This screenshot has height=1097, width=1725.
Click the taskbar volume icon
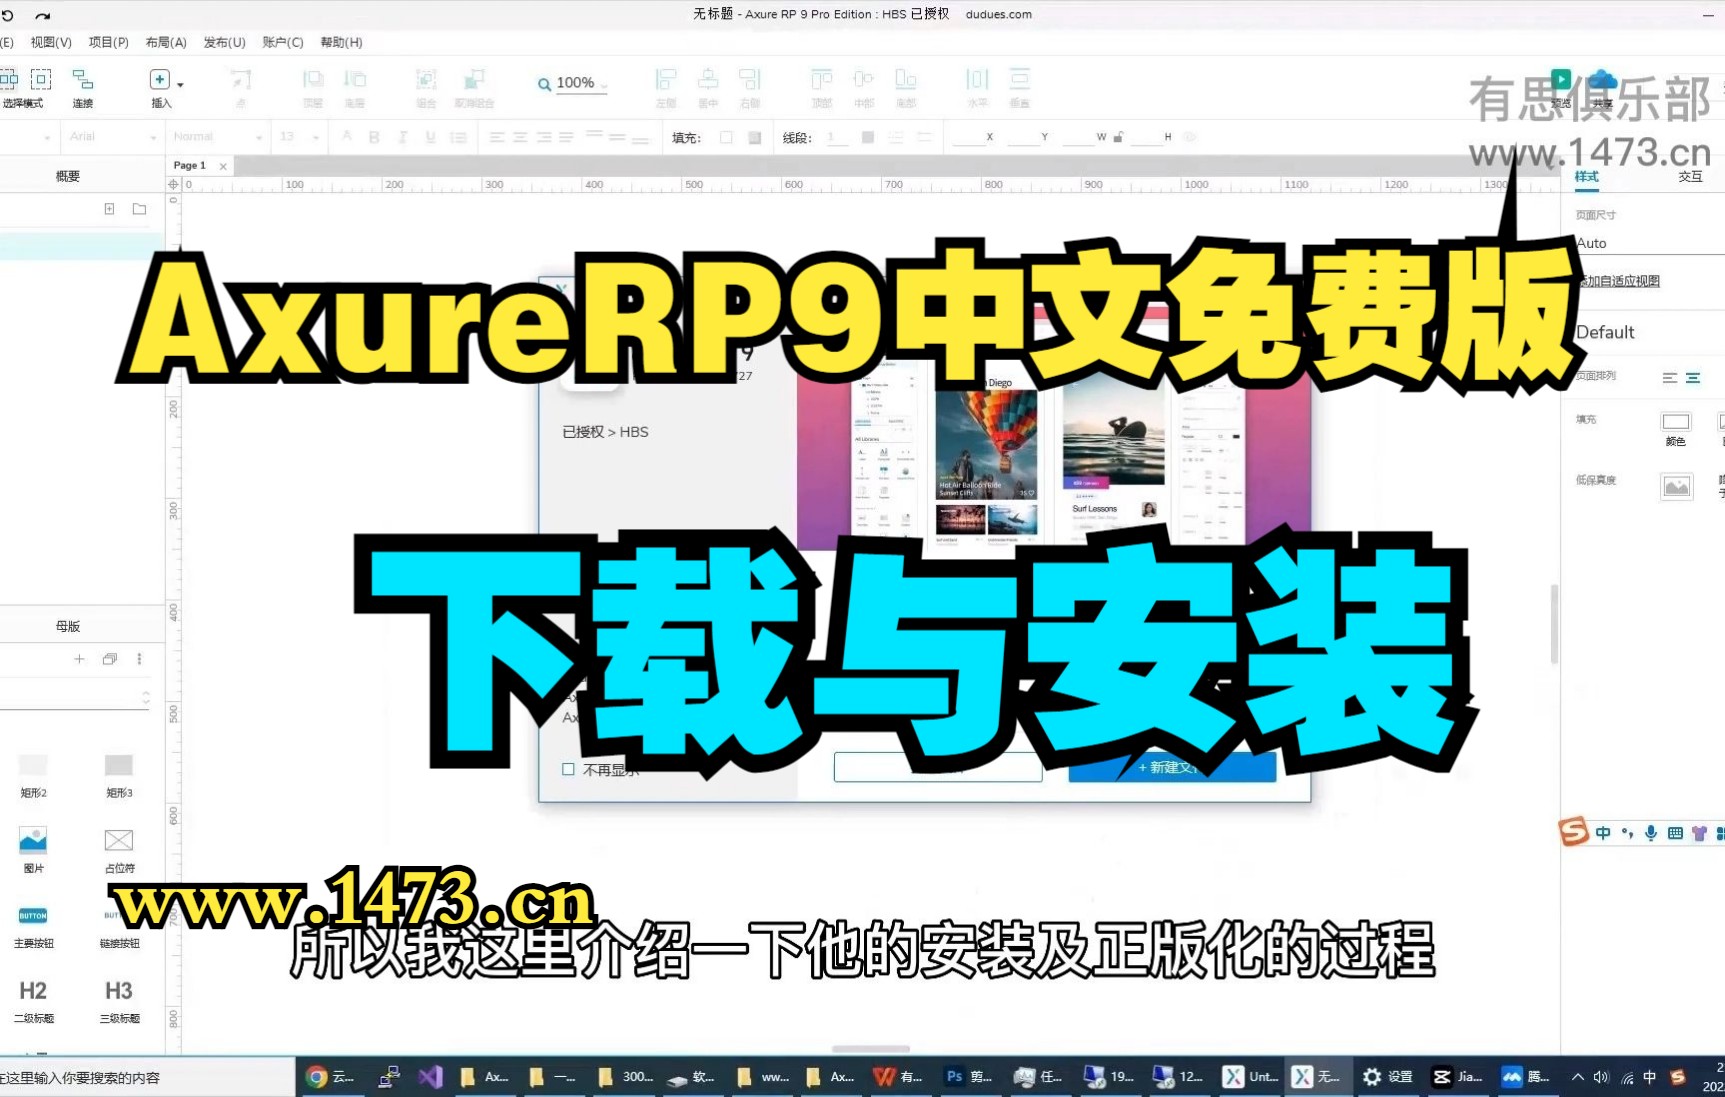(x=1601, y=1077)
